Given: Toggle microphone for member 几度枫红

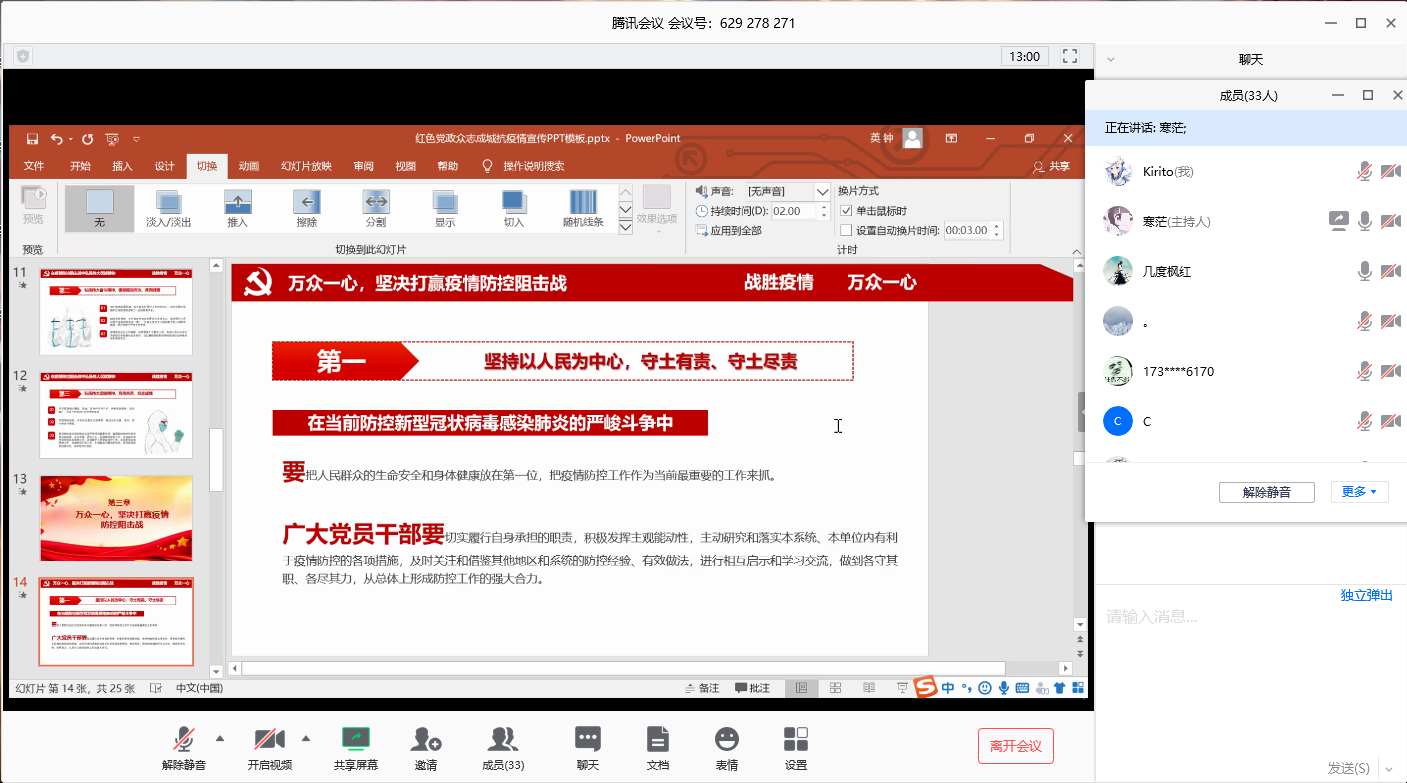Looking at the screenshot, I should coord(1364,271).
